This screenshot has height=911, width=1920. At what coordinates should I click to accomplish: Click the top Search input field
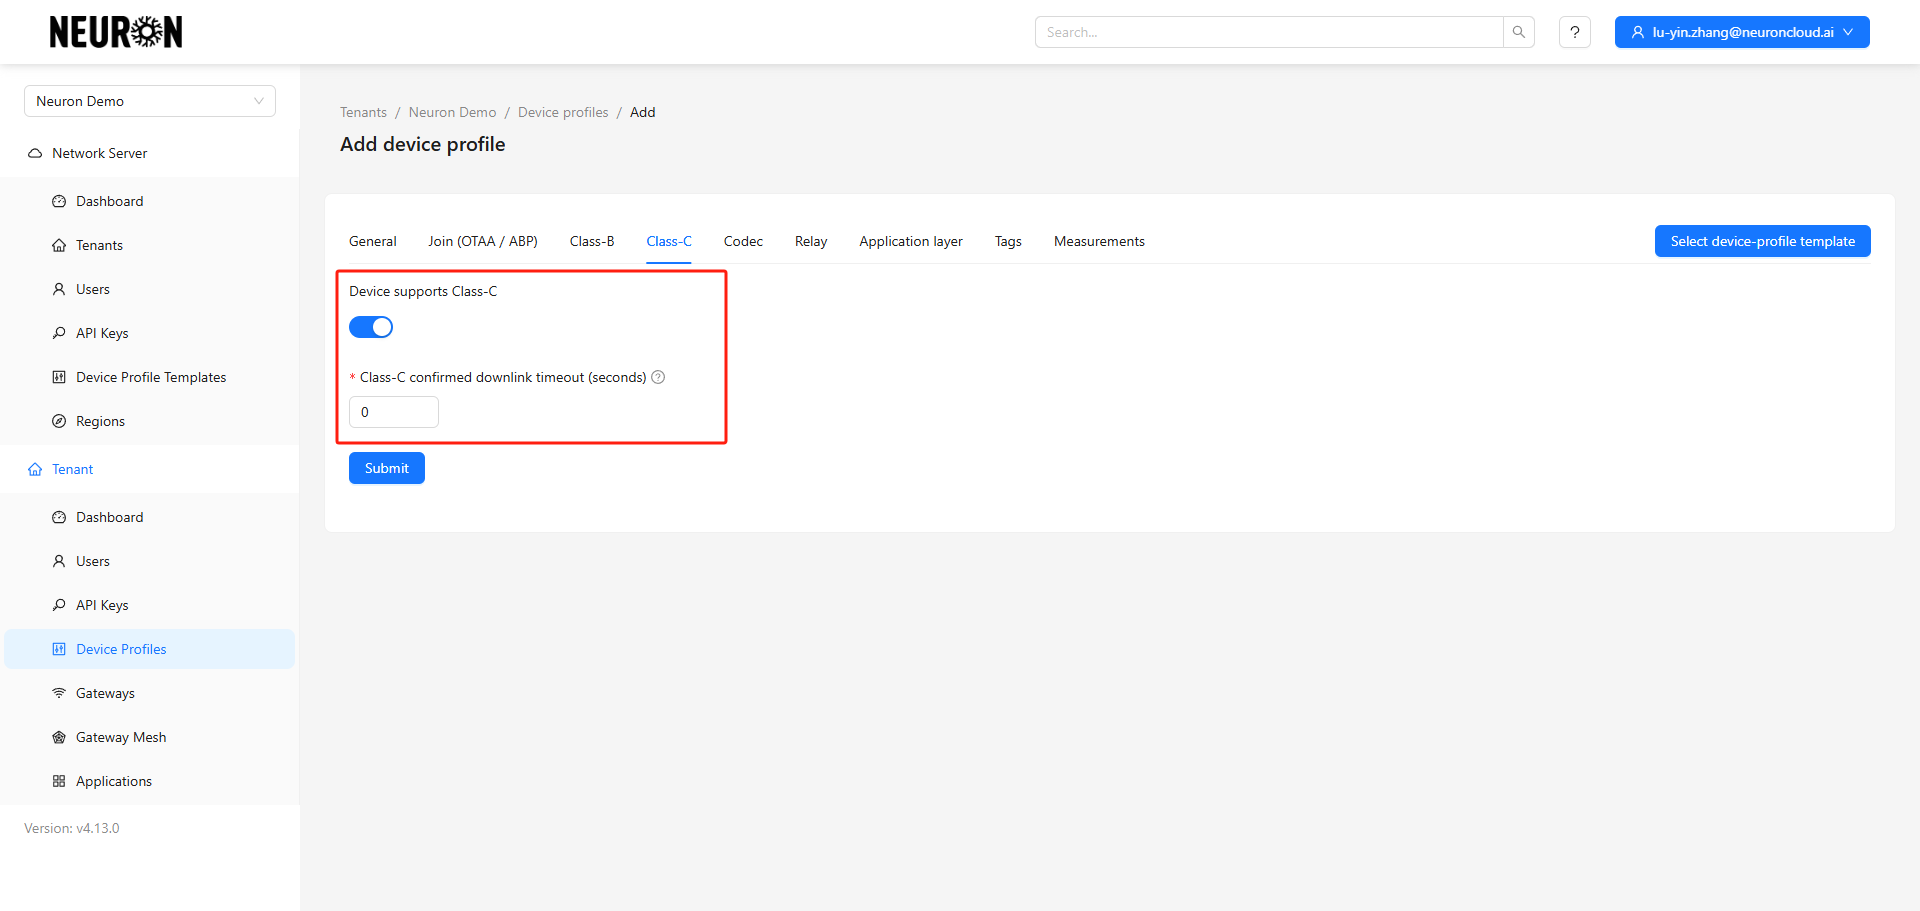[1269, 32]
